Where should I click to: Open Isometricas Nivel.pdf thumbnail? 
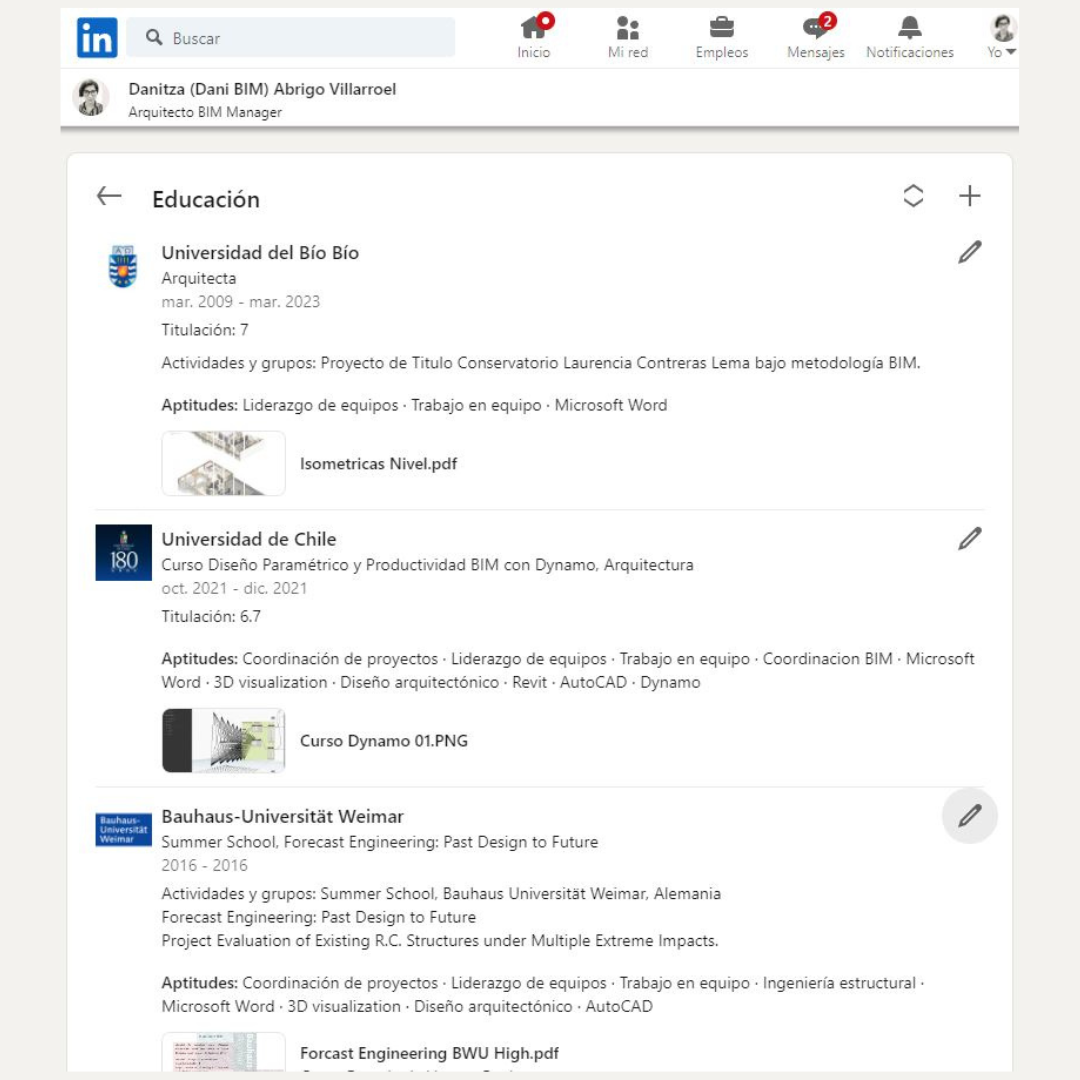(x=224, y=464)
